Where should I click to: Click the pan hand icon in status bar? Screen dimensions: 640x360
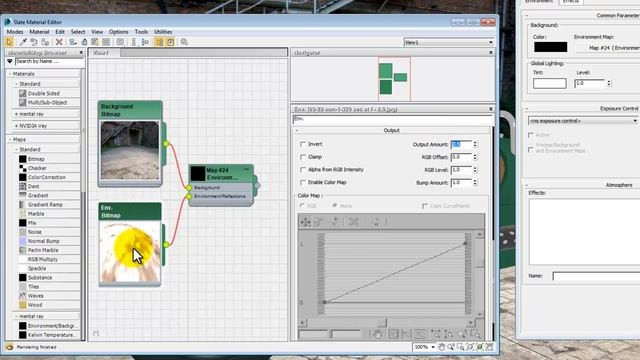tap(442, 347)
